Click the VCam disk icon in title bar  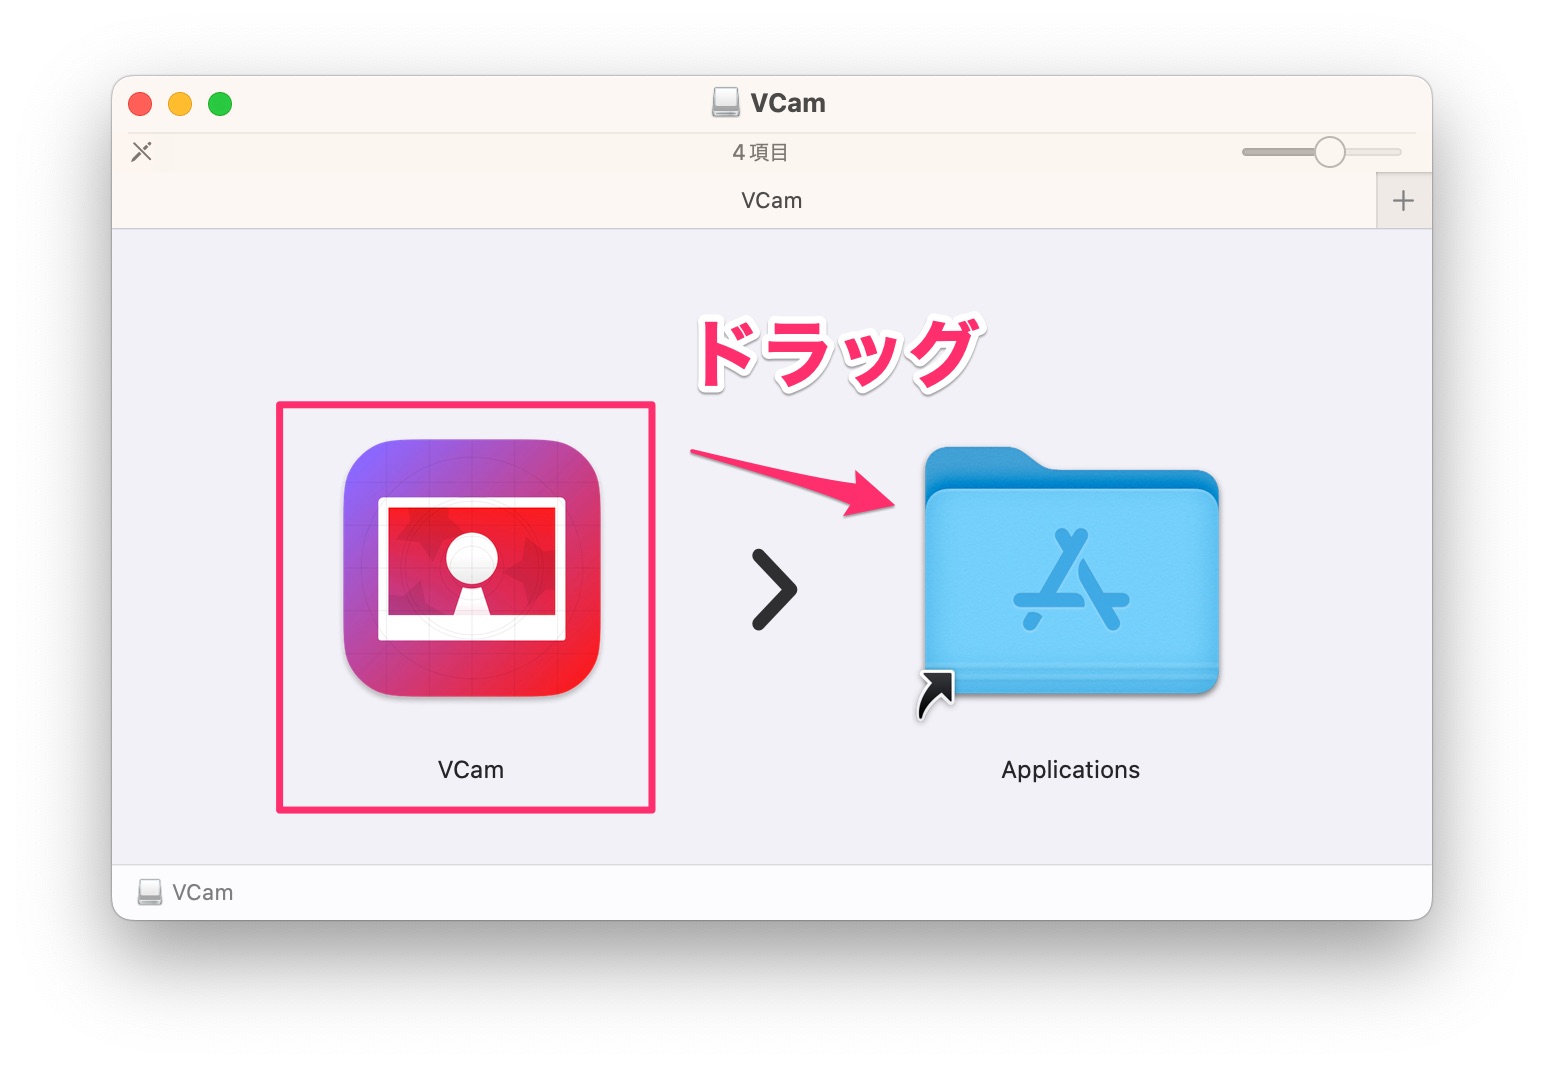click(726, 103)
